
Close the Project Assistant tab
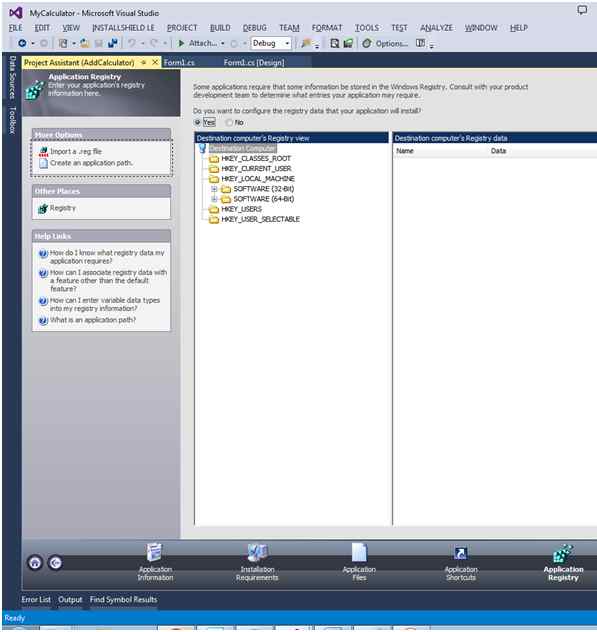pos(155,62)
